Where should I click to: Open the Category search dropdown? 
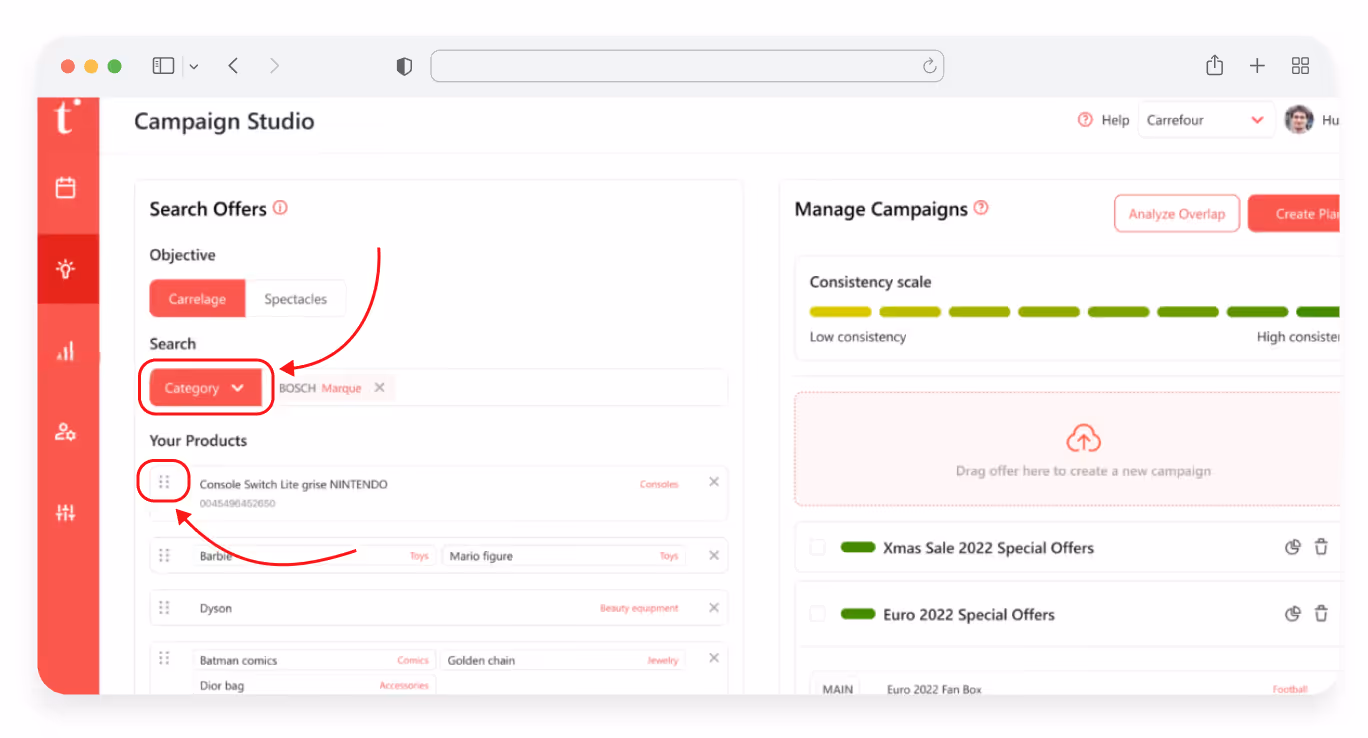coord(205,388)
